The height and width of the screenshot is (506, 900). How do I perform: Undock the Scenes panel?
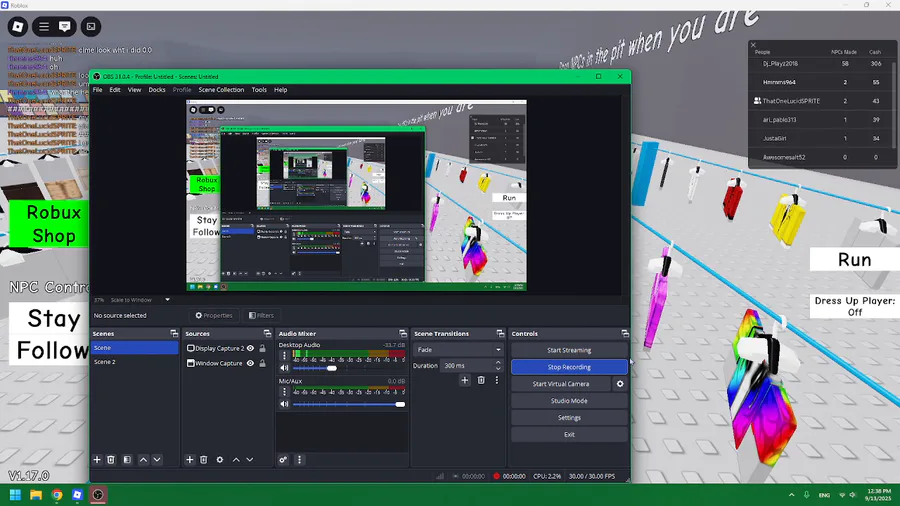(x=174, y=333)
